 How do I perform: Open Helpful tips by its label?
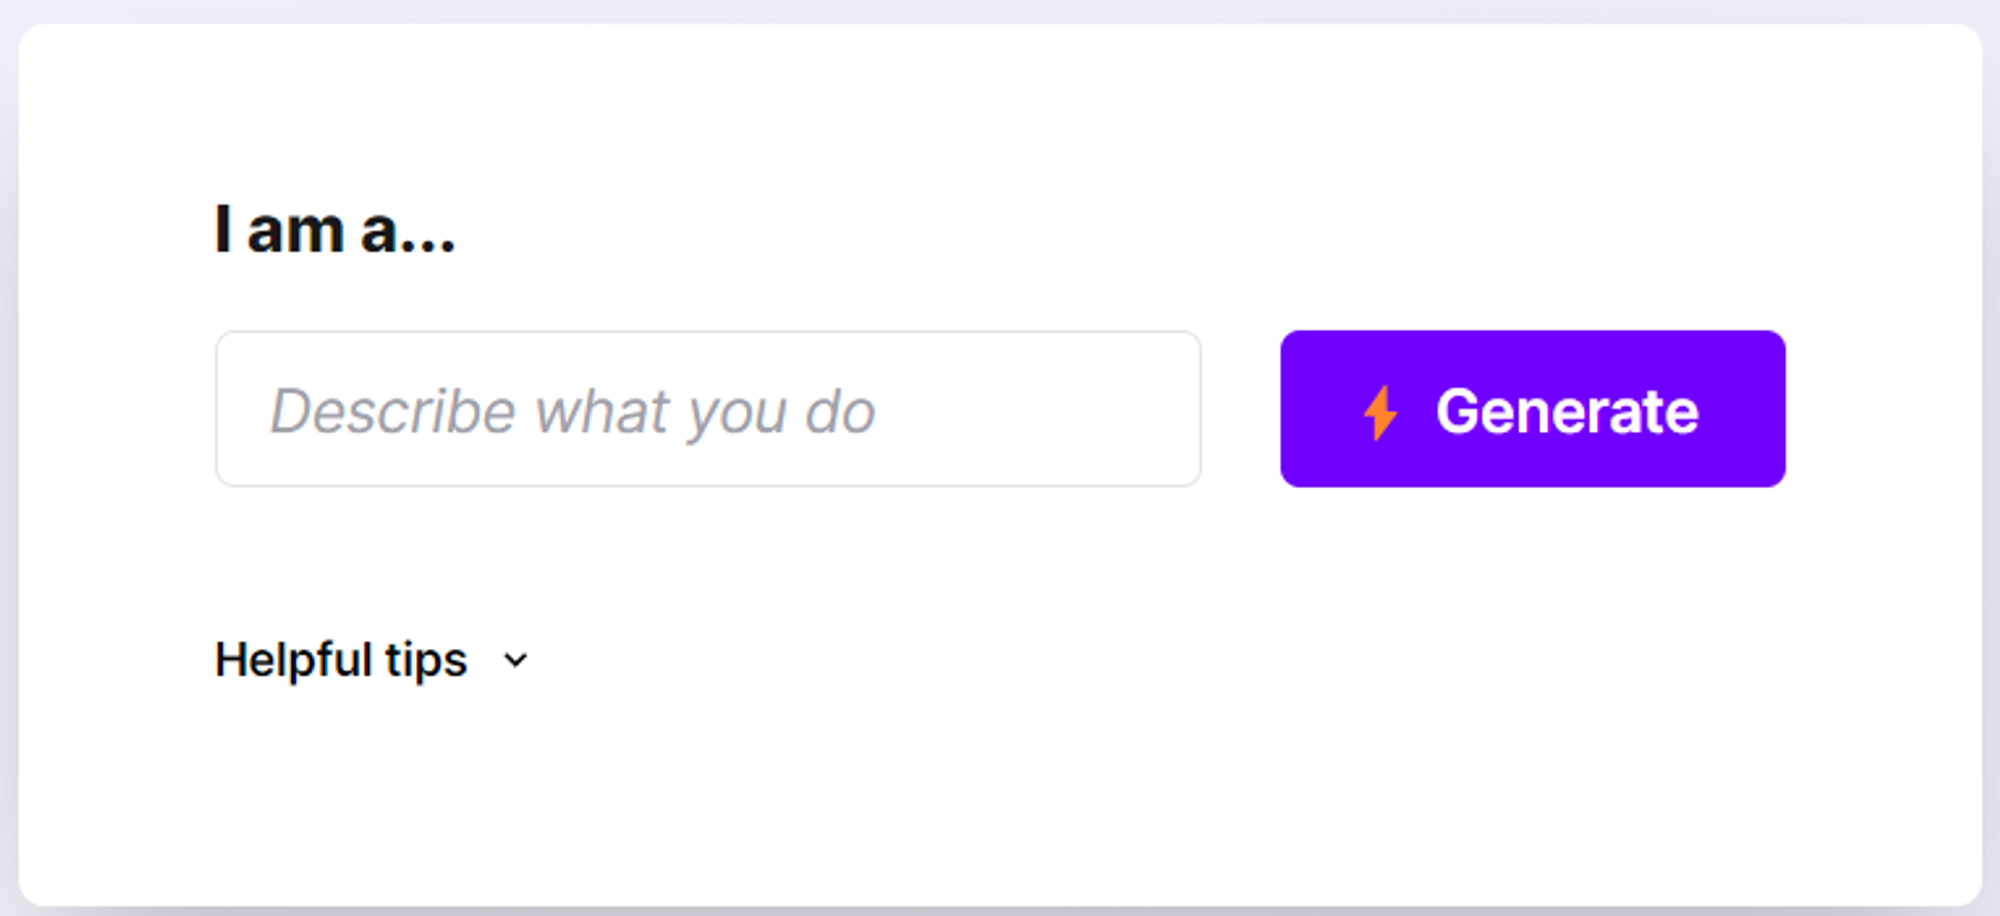point(341,660)
